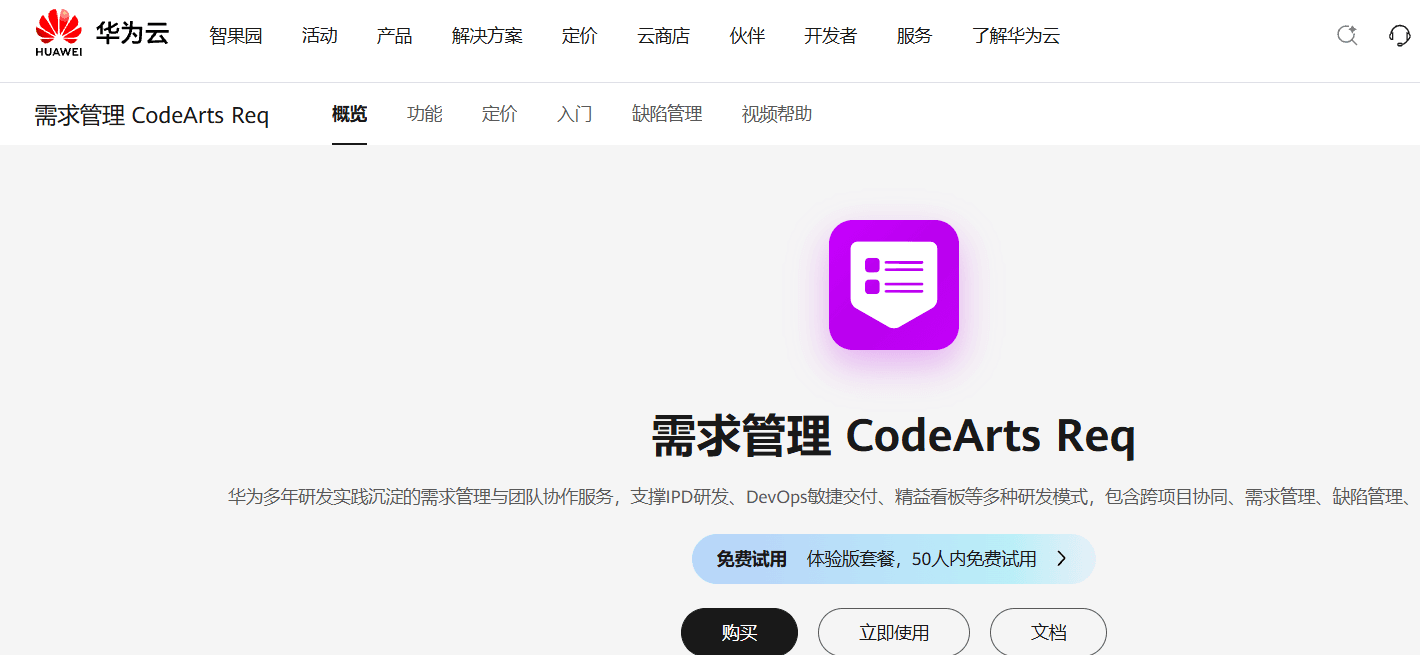Switch to the 入门 tab
The image size is (1420, 655).
point(575,114)
